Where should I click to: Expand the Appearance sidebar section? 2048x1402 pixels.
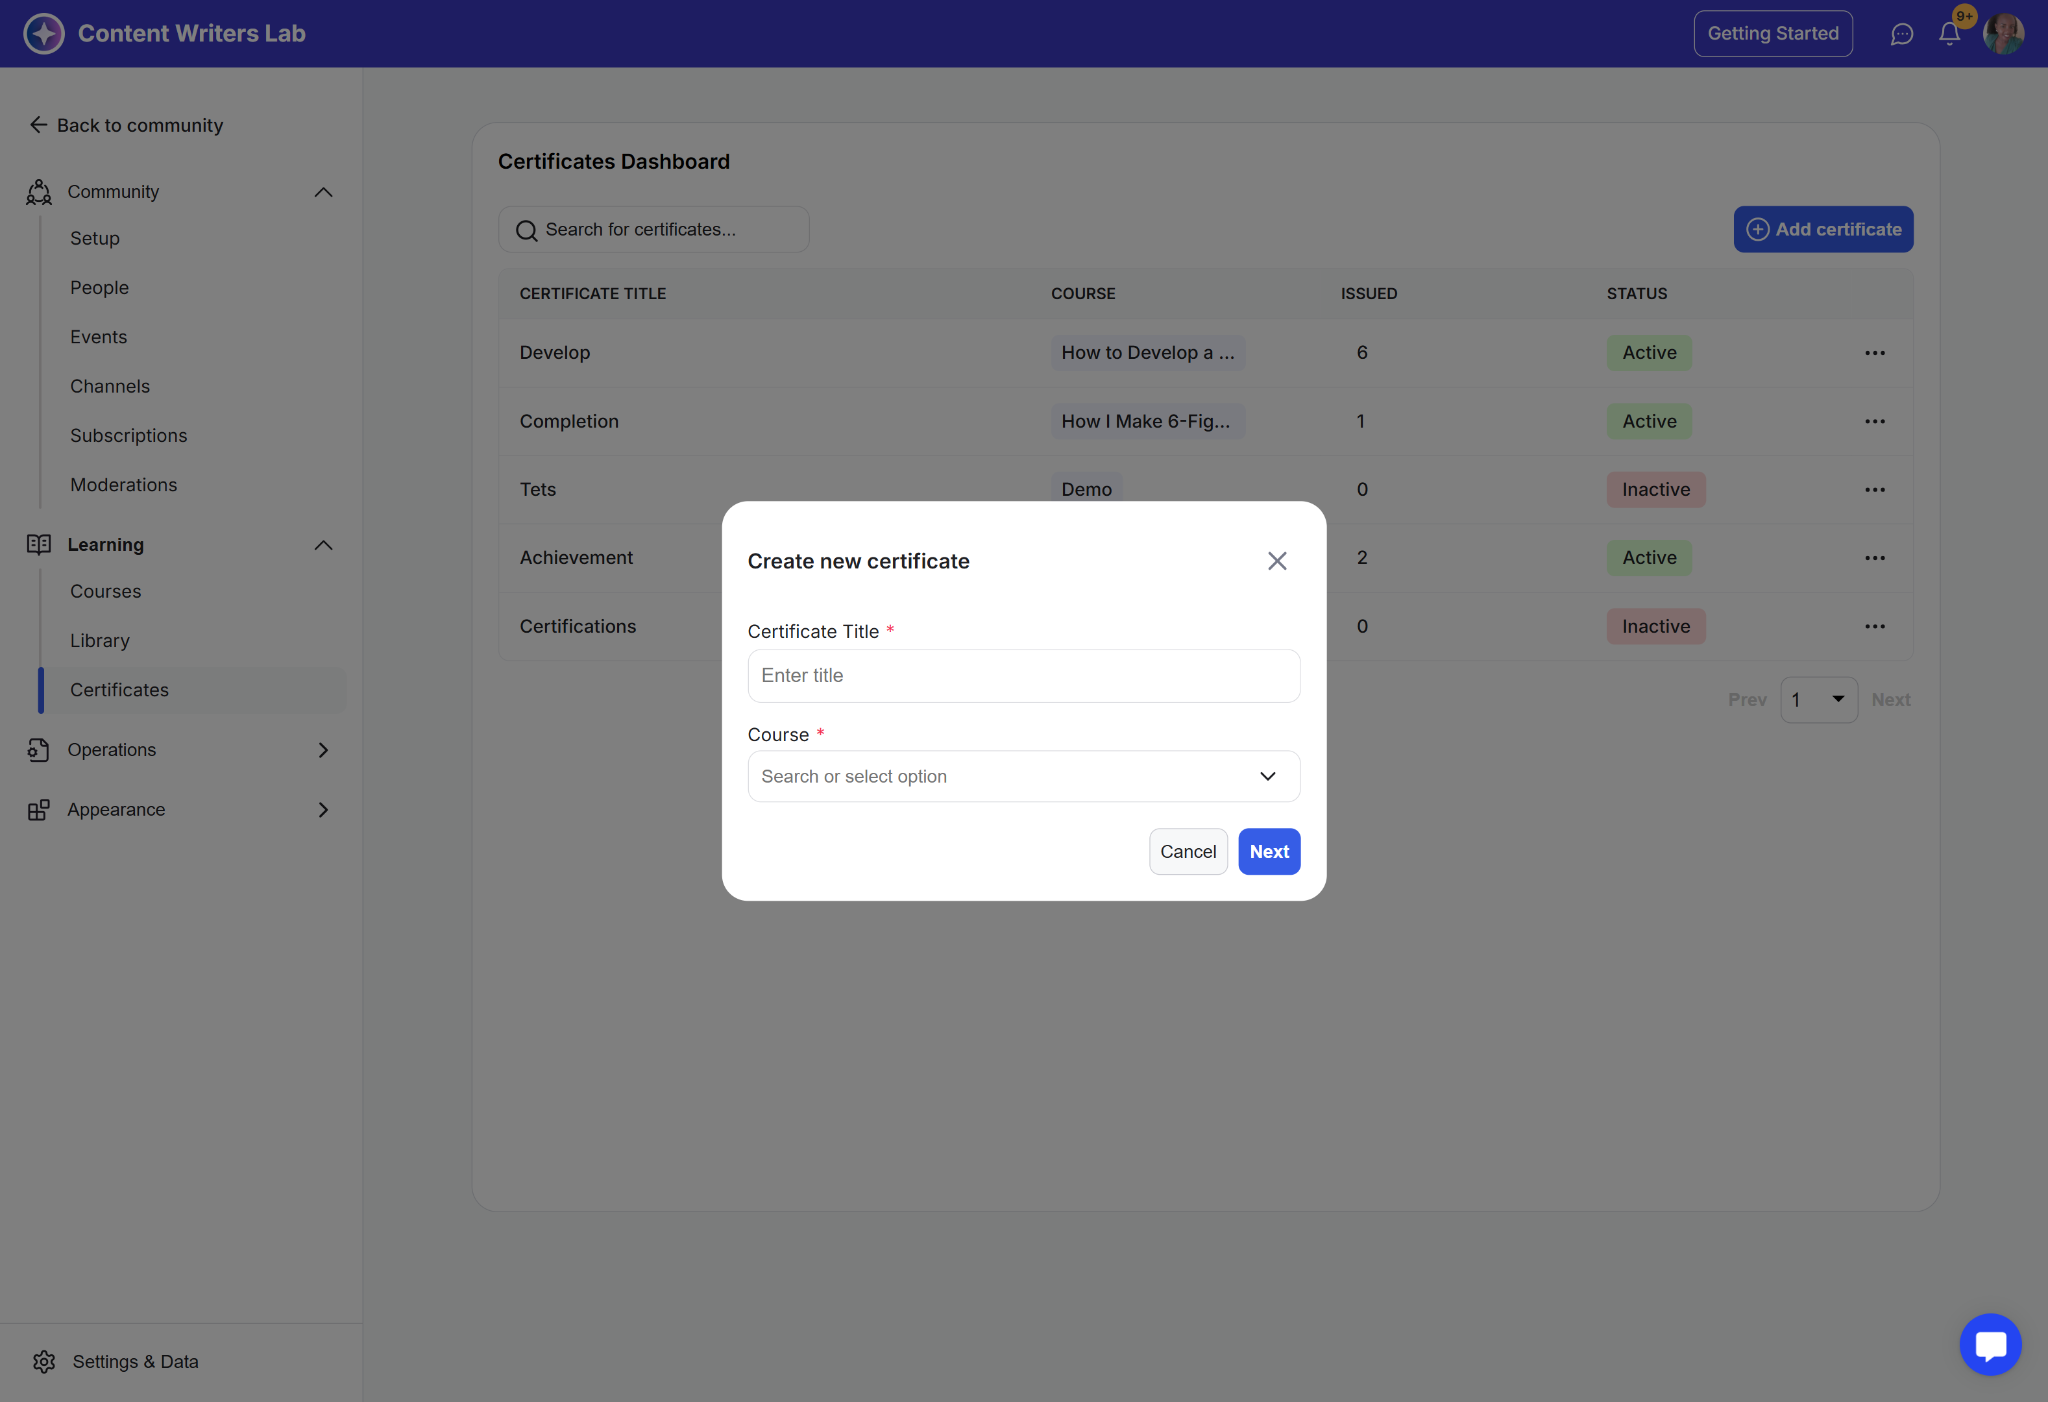click(x=323, y=810)
